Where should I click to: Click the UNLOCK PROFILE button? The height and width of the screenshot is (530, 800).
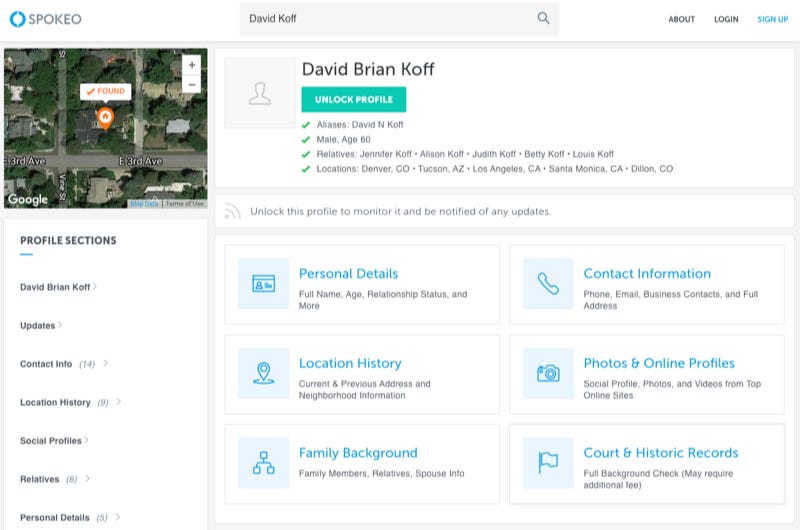(x=354, y=99)
